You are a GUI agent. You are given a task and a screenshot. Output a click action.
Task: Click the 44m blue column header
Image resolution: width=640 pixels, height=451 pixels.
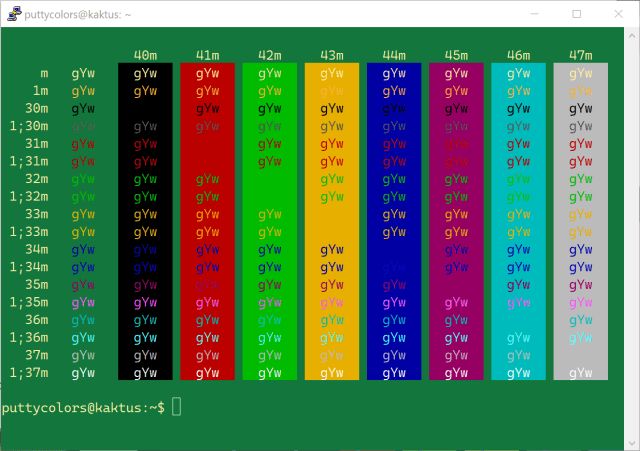(394, 55)
